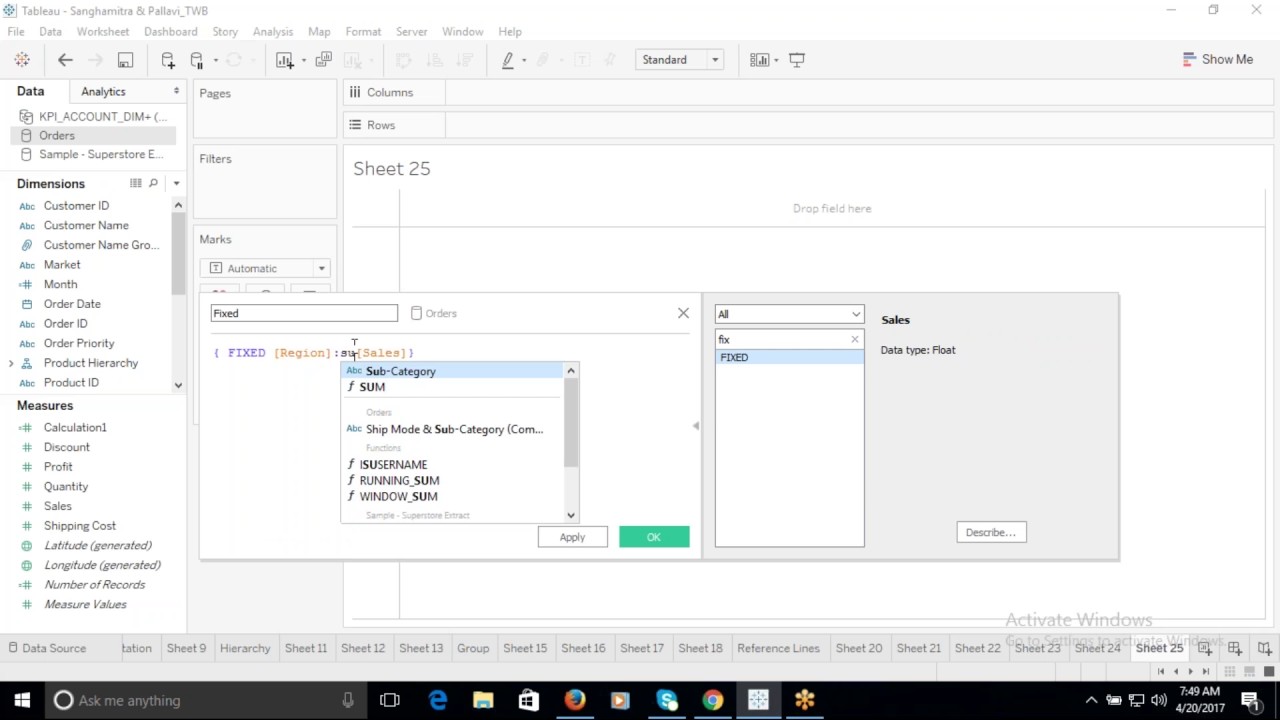The height and width of the screenshot is (720, 1280).
Task: Click the OK button
Action: tap(654, 537)
